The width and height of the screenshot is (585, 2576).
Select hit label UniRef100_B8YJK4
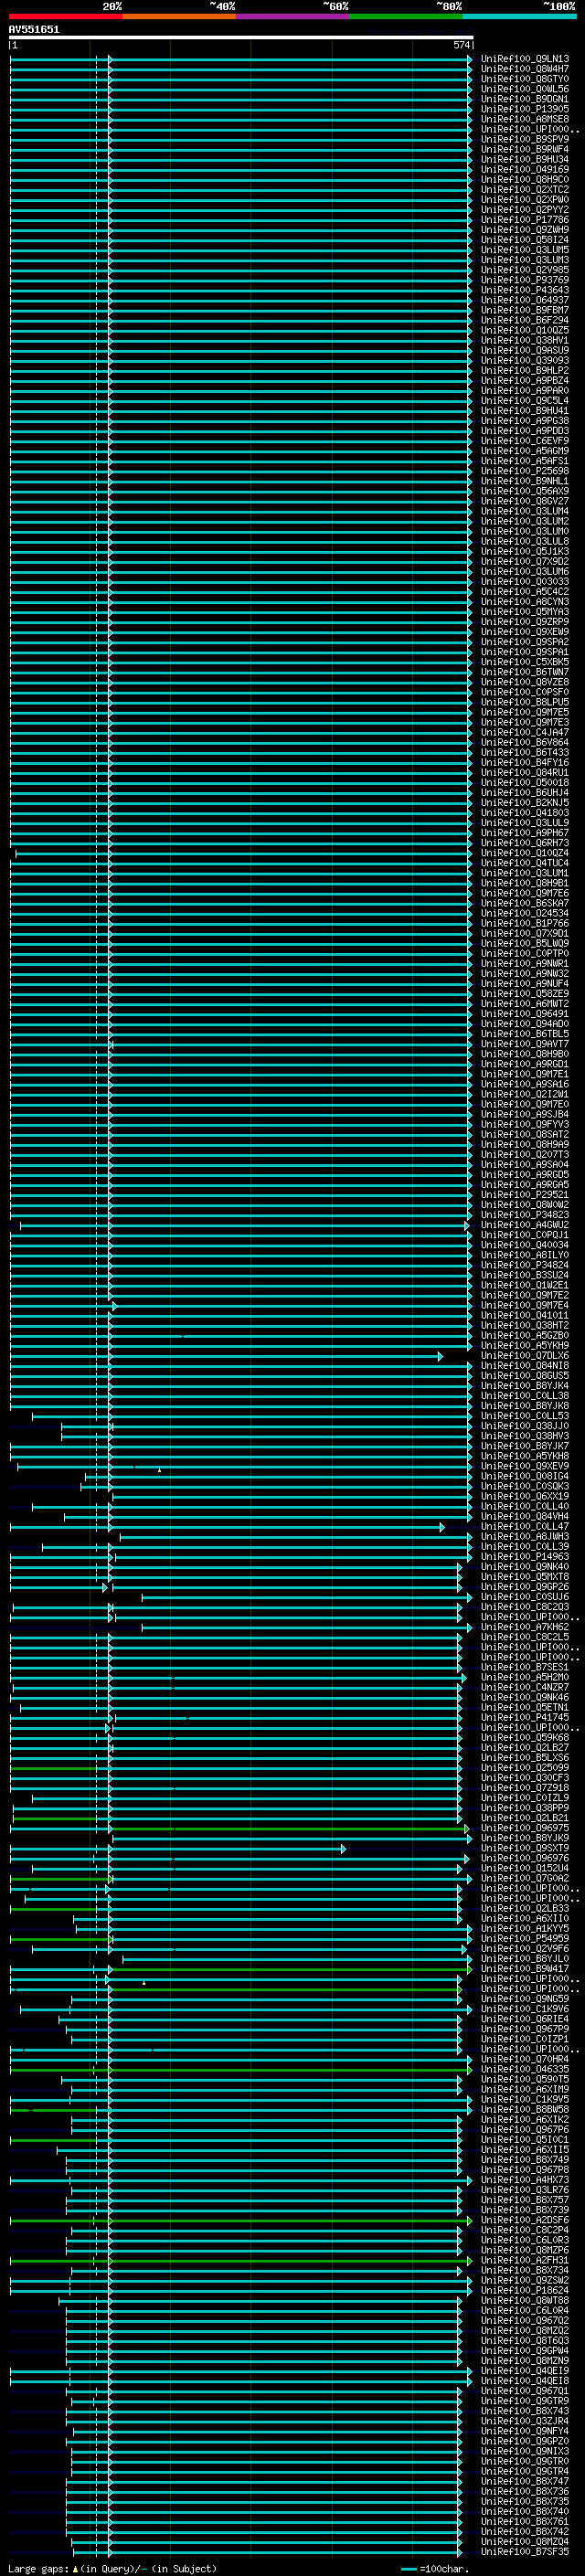[x=525, y=1386]
